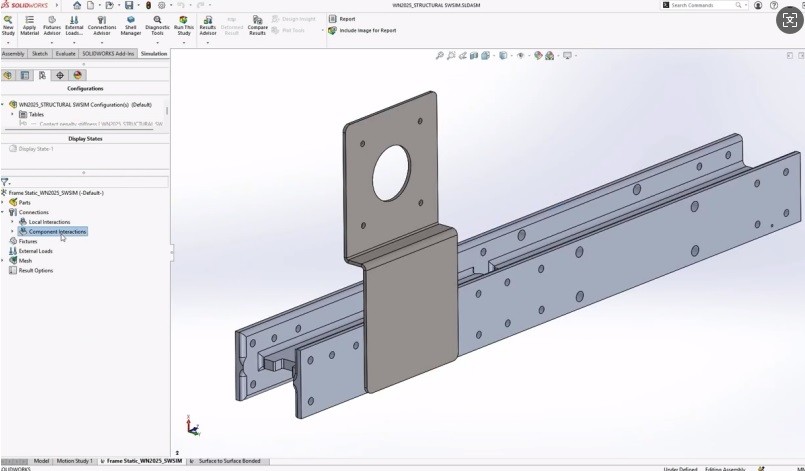The height and width of the screenshot is (471, 805).
Task: Toggle Section View
Action: [x=474, y=55]
